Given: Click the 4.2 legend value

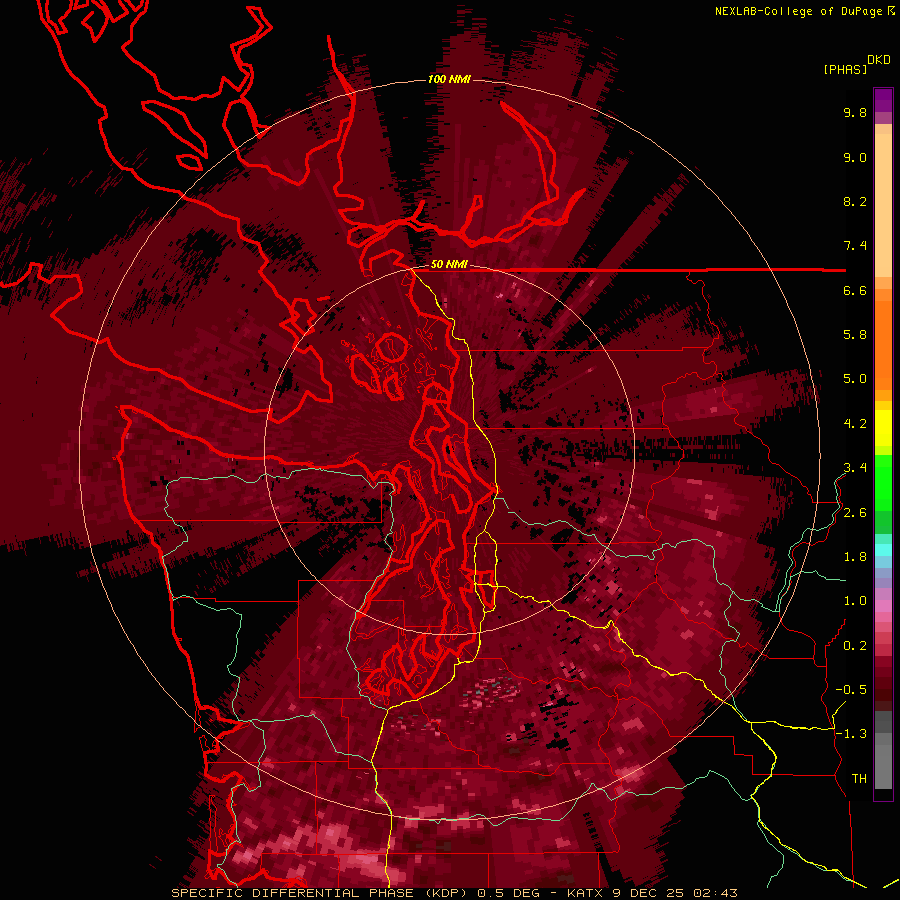Looking at the screenshot, I should (x=855, y=424).
